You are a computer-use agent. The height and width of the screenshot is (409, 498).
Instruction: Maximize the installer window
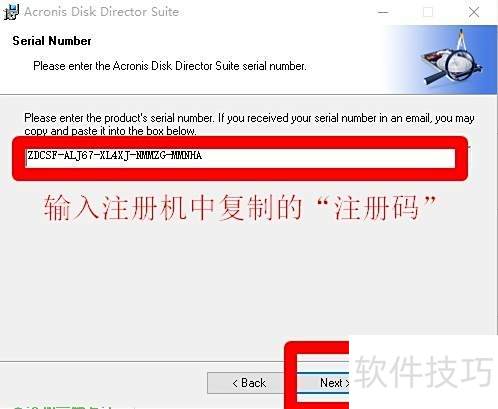click(x=428, y=12)
